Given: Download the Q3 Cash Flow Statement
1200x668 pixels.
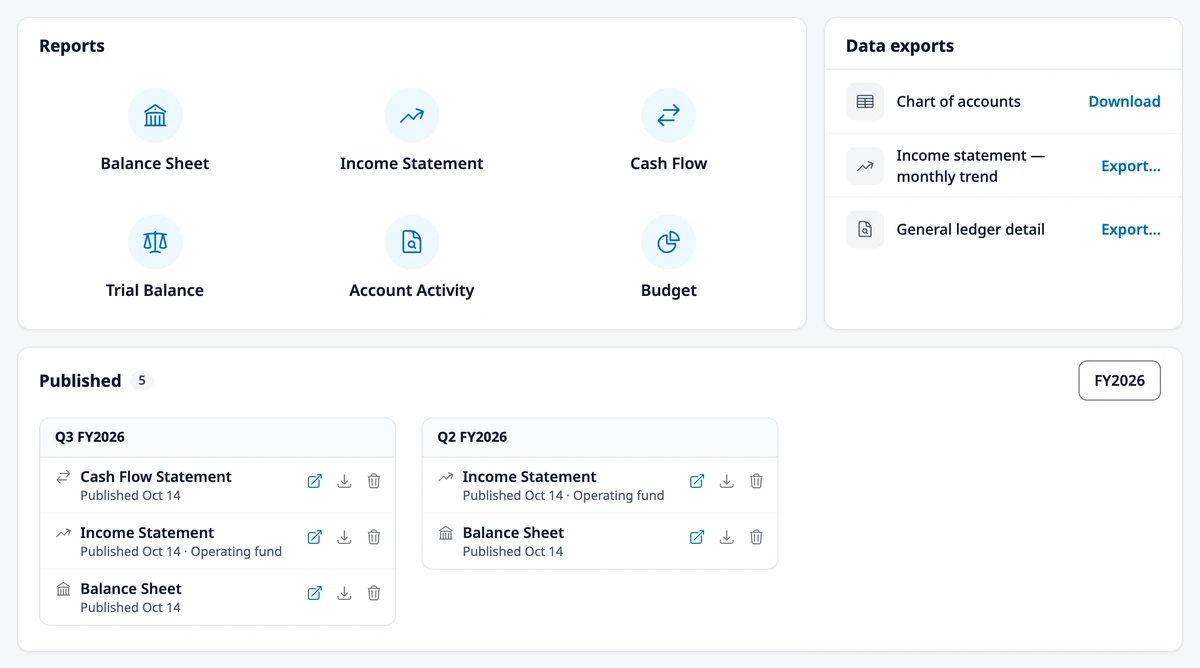Looking at the screenshot, I should point(344,481).
